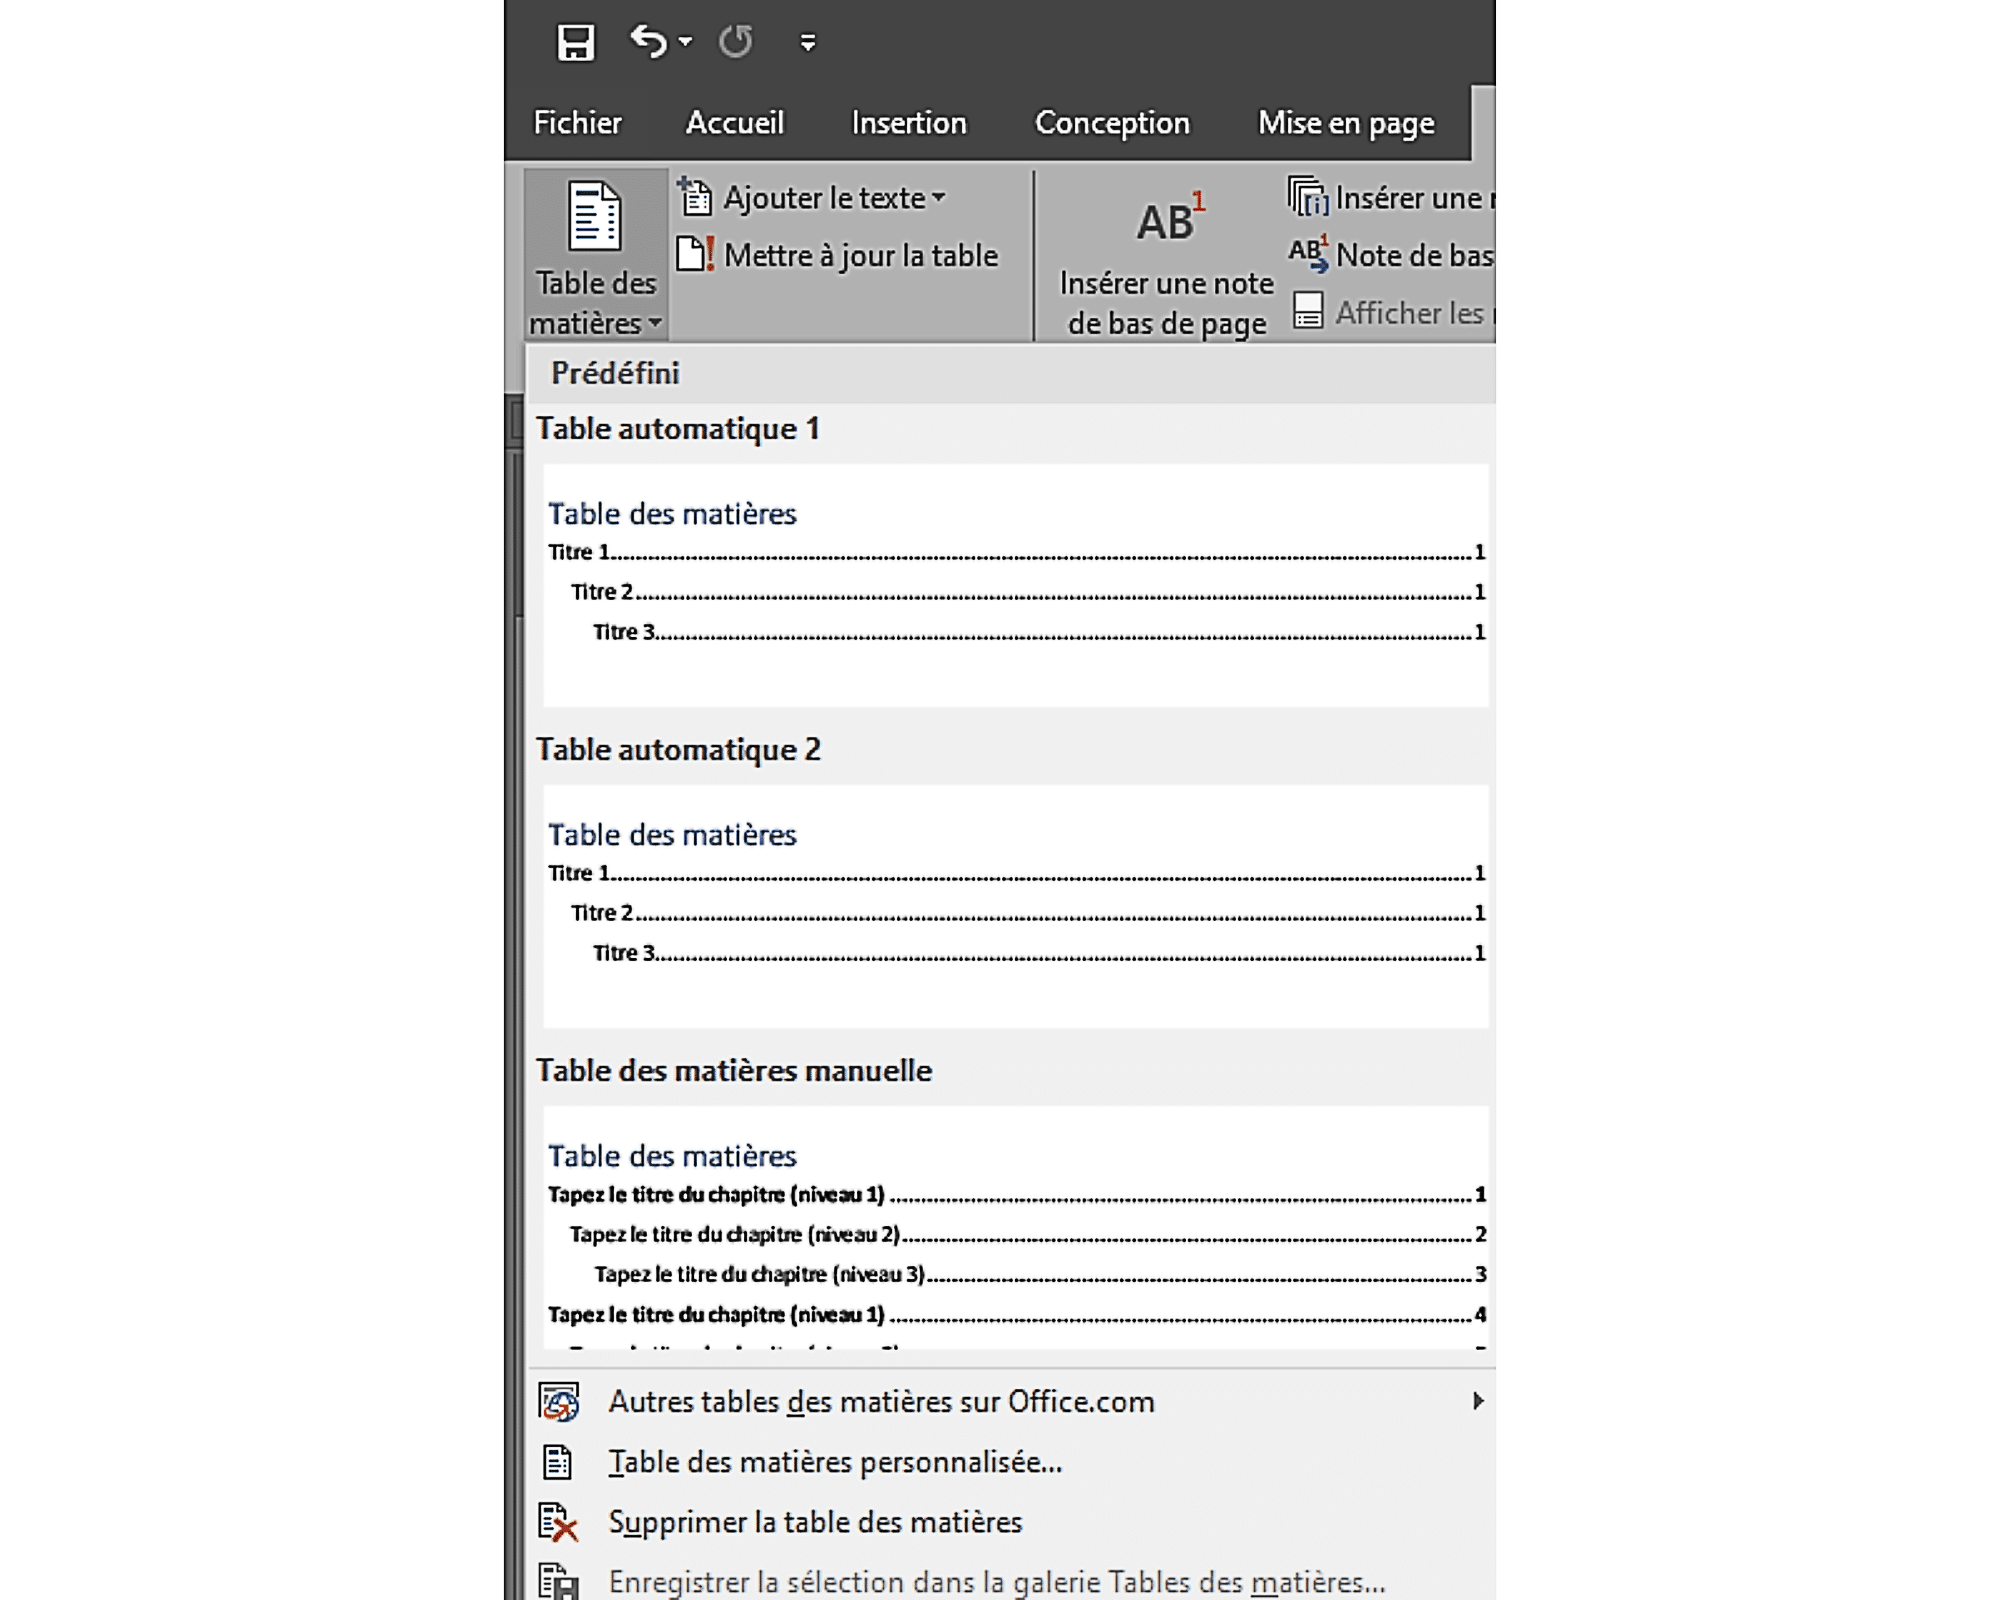The width and height of the screenshot is (2000, 1600).
Task: Switch to the Insertion tab
Action: 909,123
